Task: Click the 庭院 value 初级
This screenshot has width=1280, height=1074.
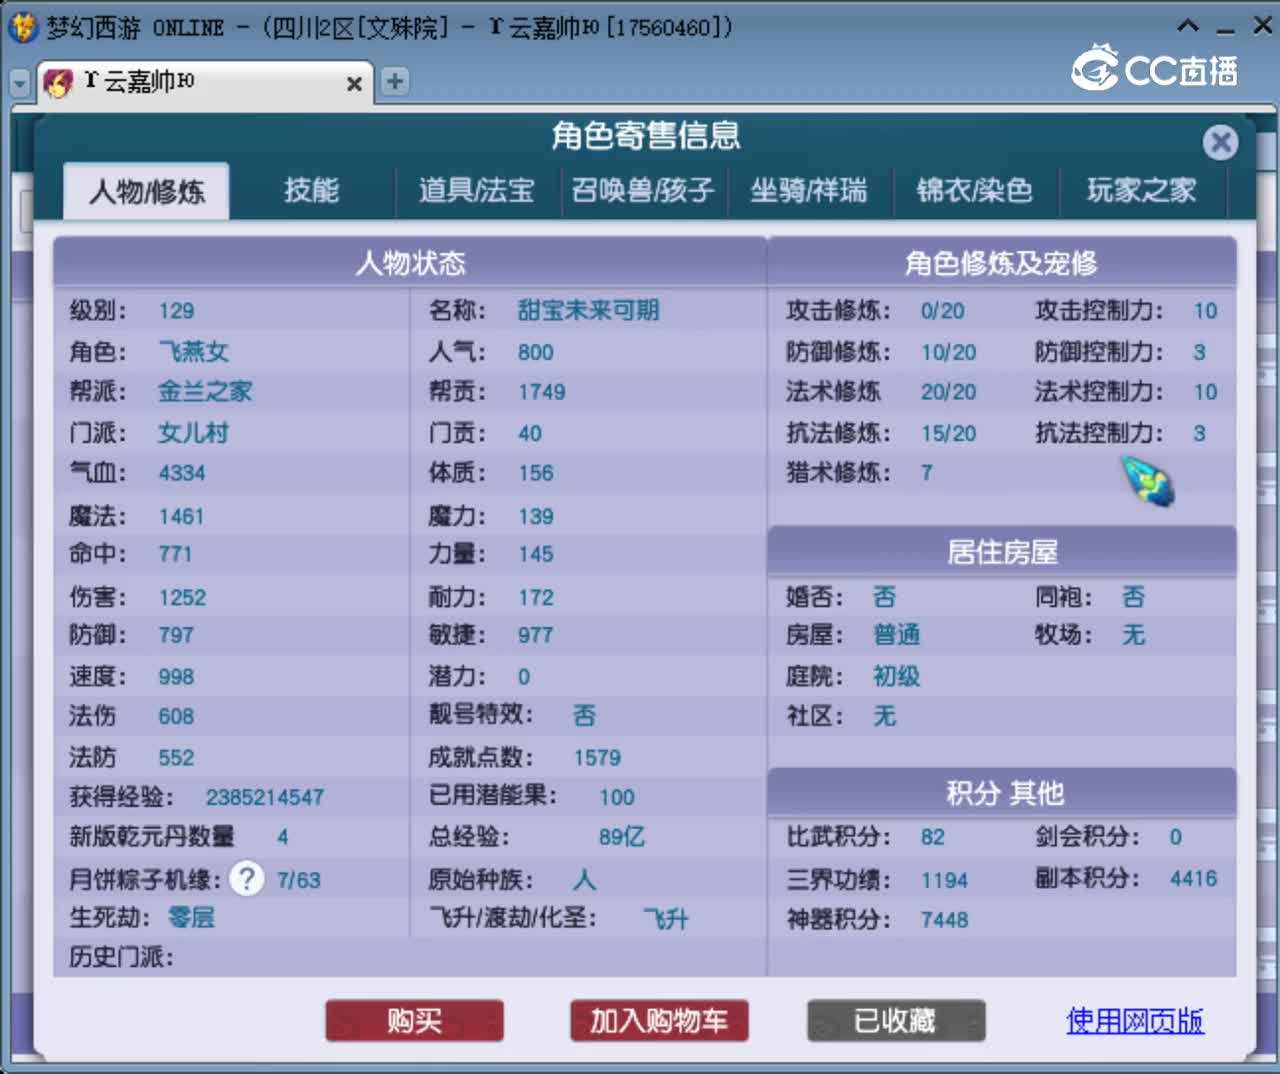Action: click(x=896, y=677)
